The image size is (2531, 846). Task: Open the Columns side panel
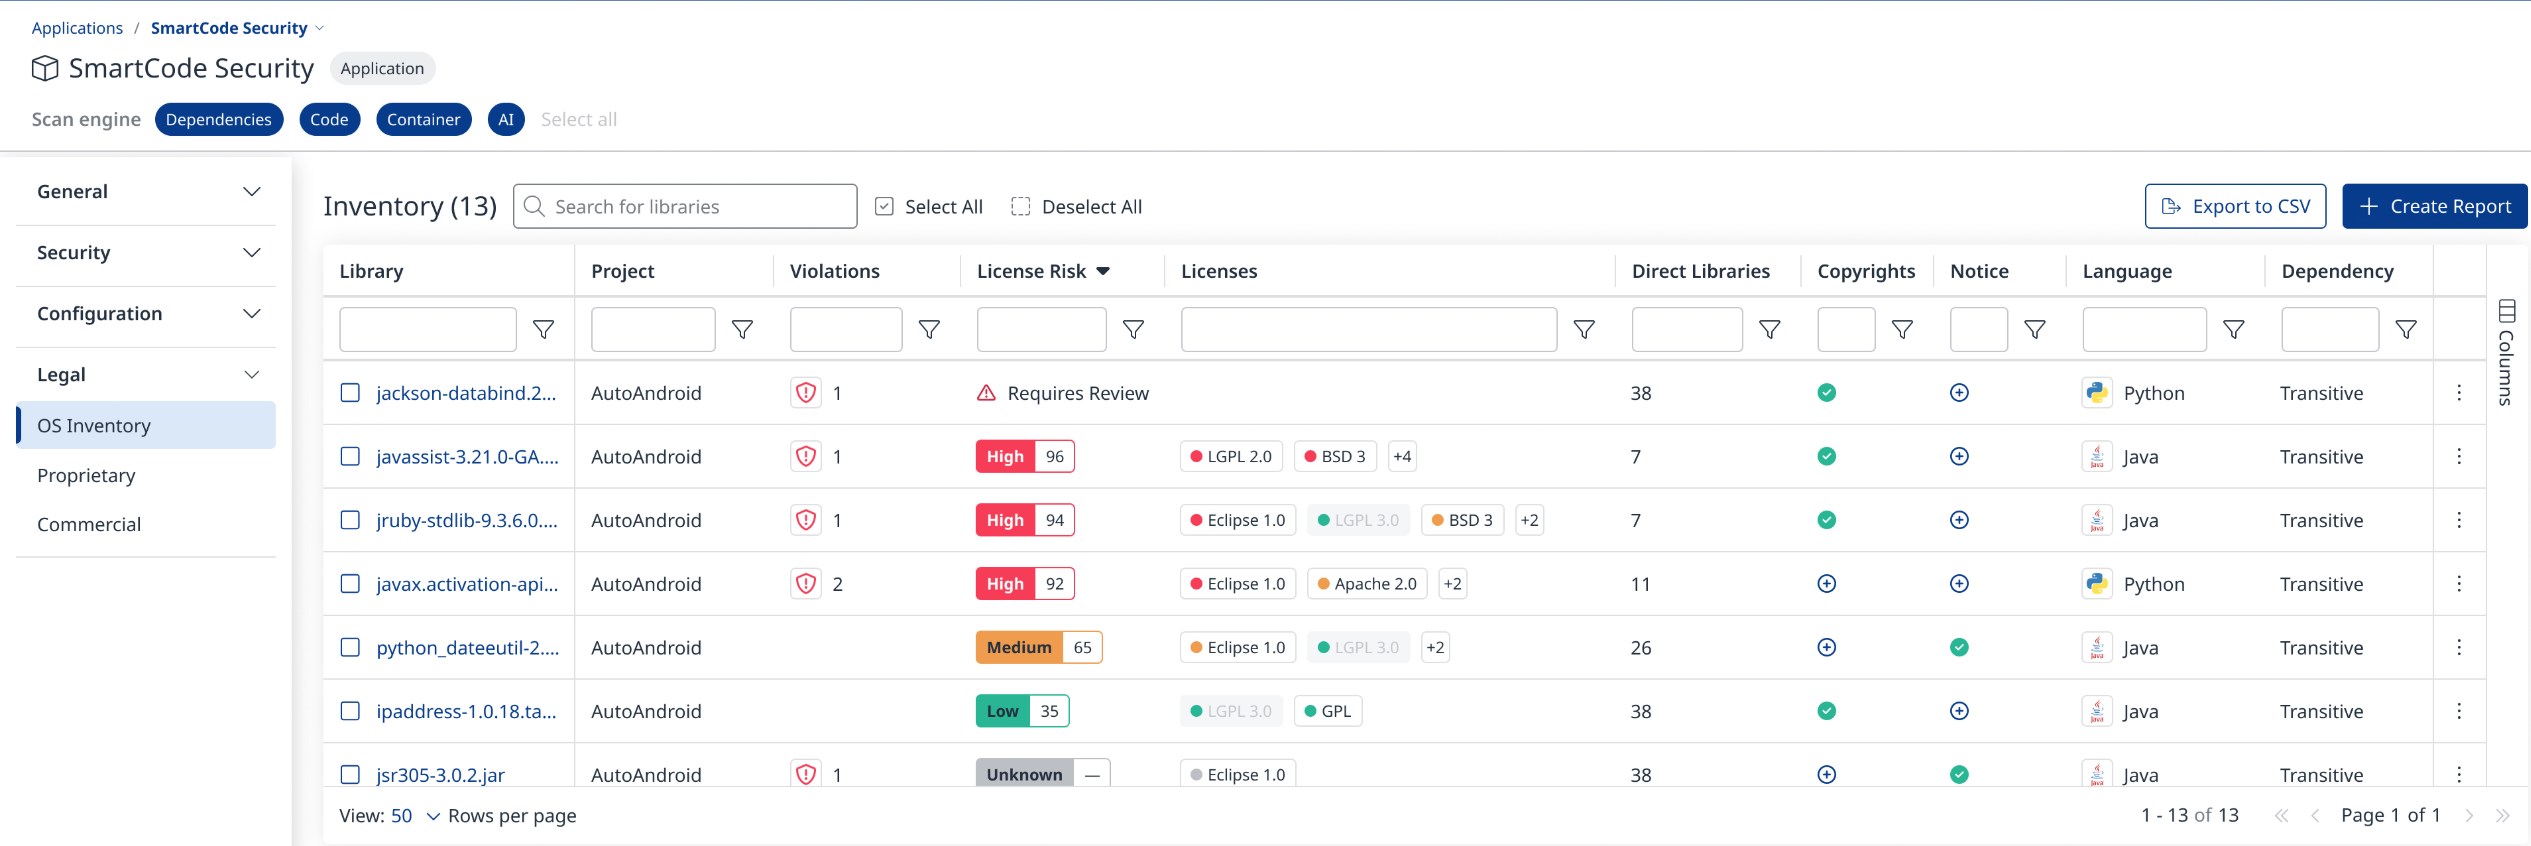(2506, 352)
